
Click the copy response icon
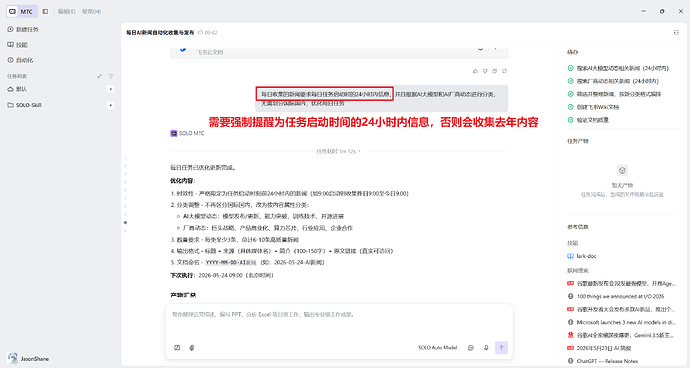click(x=495, y=71)
